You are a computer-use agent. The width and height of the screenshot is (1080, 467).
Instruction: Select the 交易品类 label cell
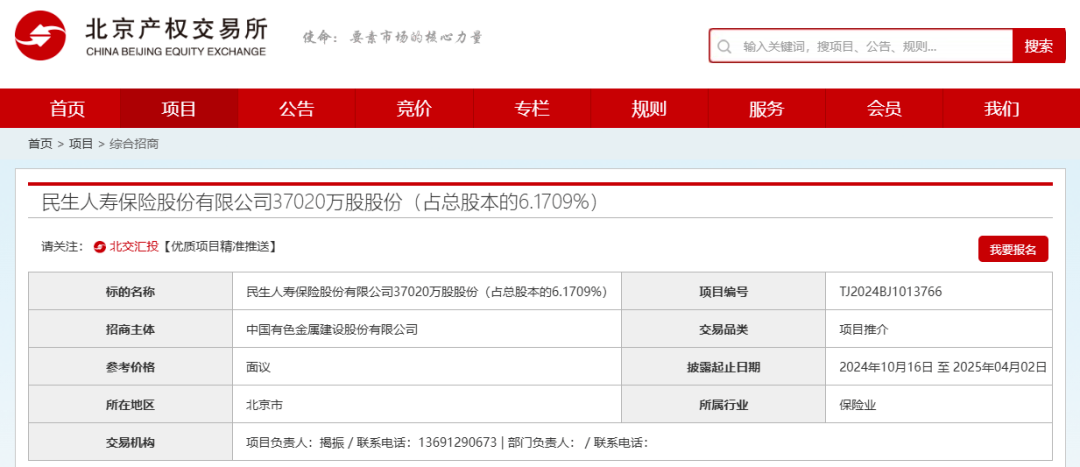pos(723,329)
